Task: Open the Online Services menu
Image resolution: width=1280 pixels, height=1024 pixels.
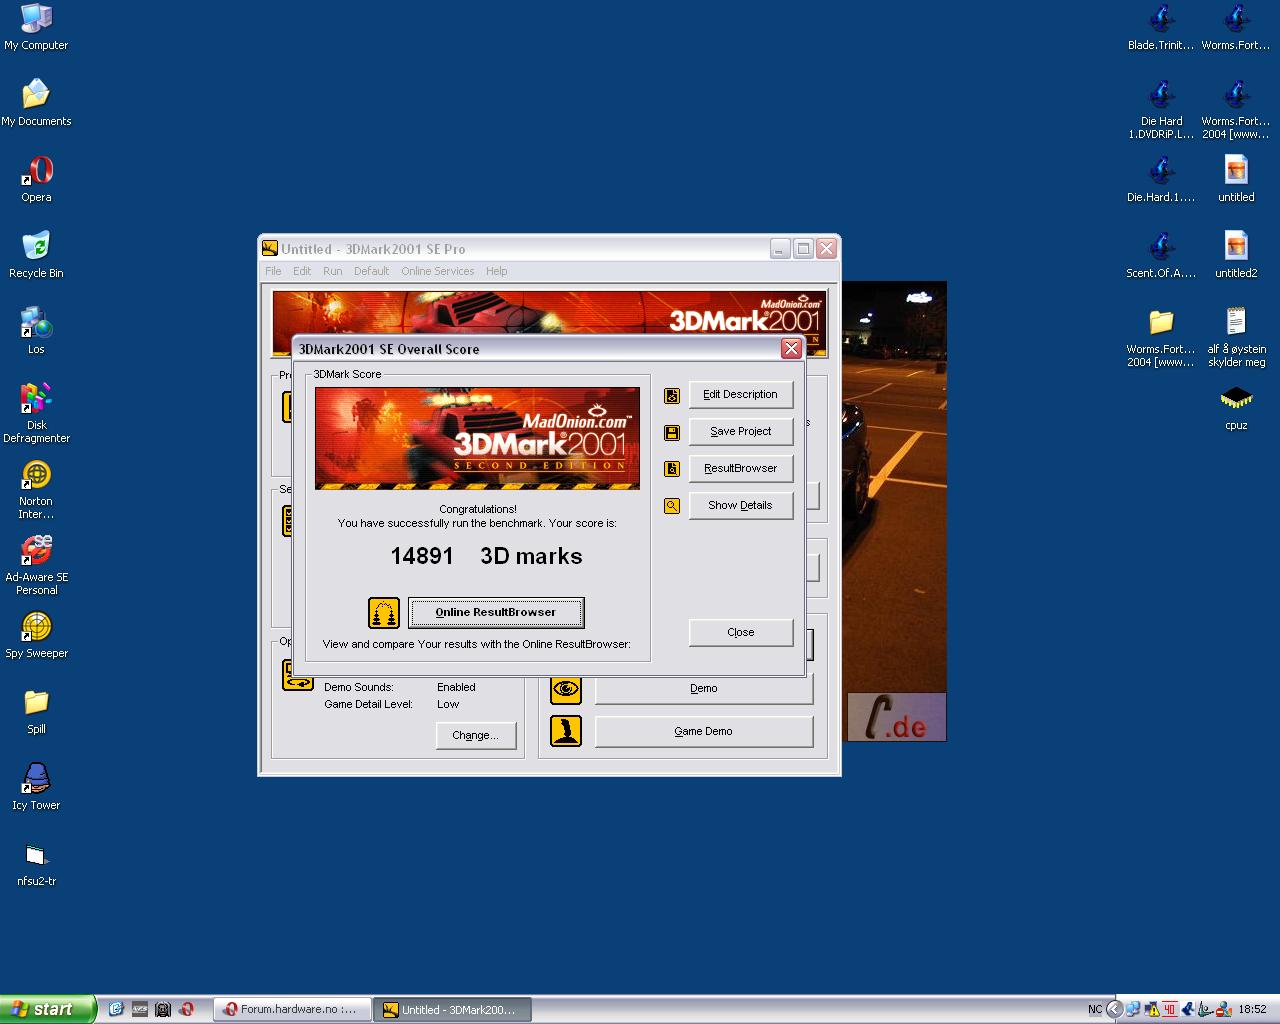Action: click(x=438, y=271)
